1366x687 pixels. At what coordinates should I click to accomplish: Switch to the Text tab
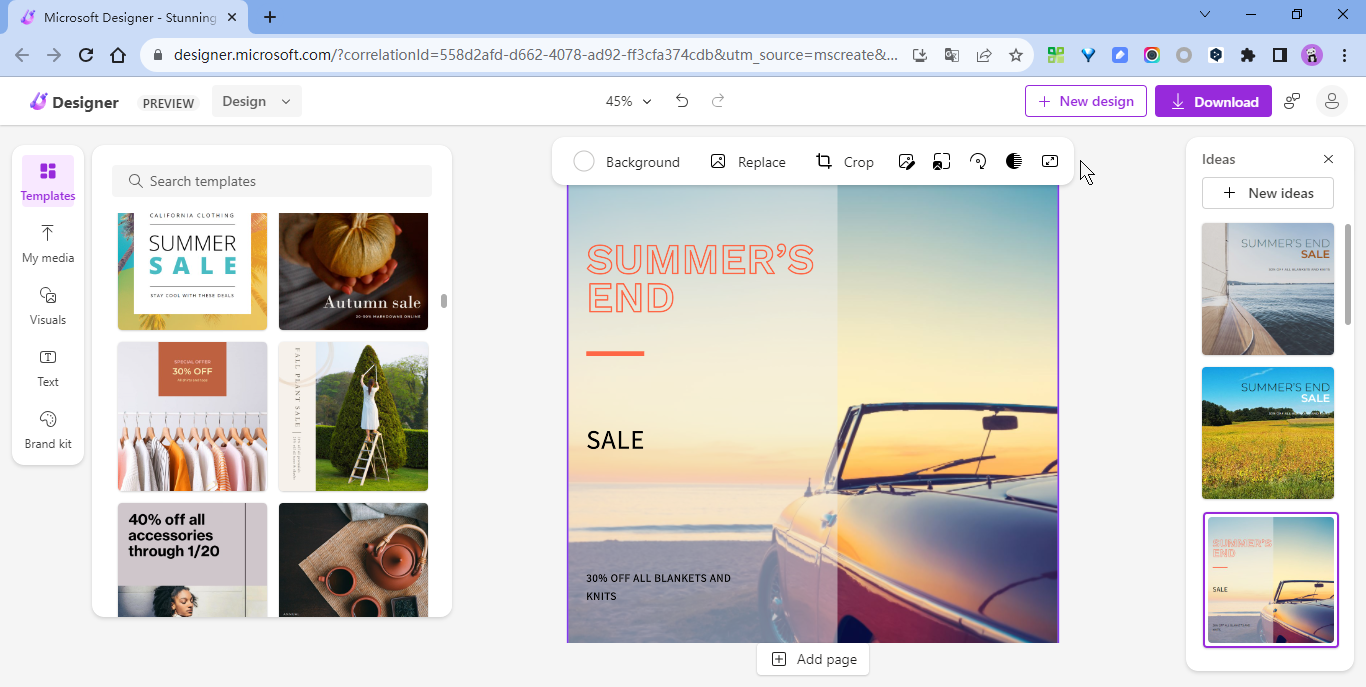(x=47, y=367)
